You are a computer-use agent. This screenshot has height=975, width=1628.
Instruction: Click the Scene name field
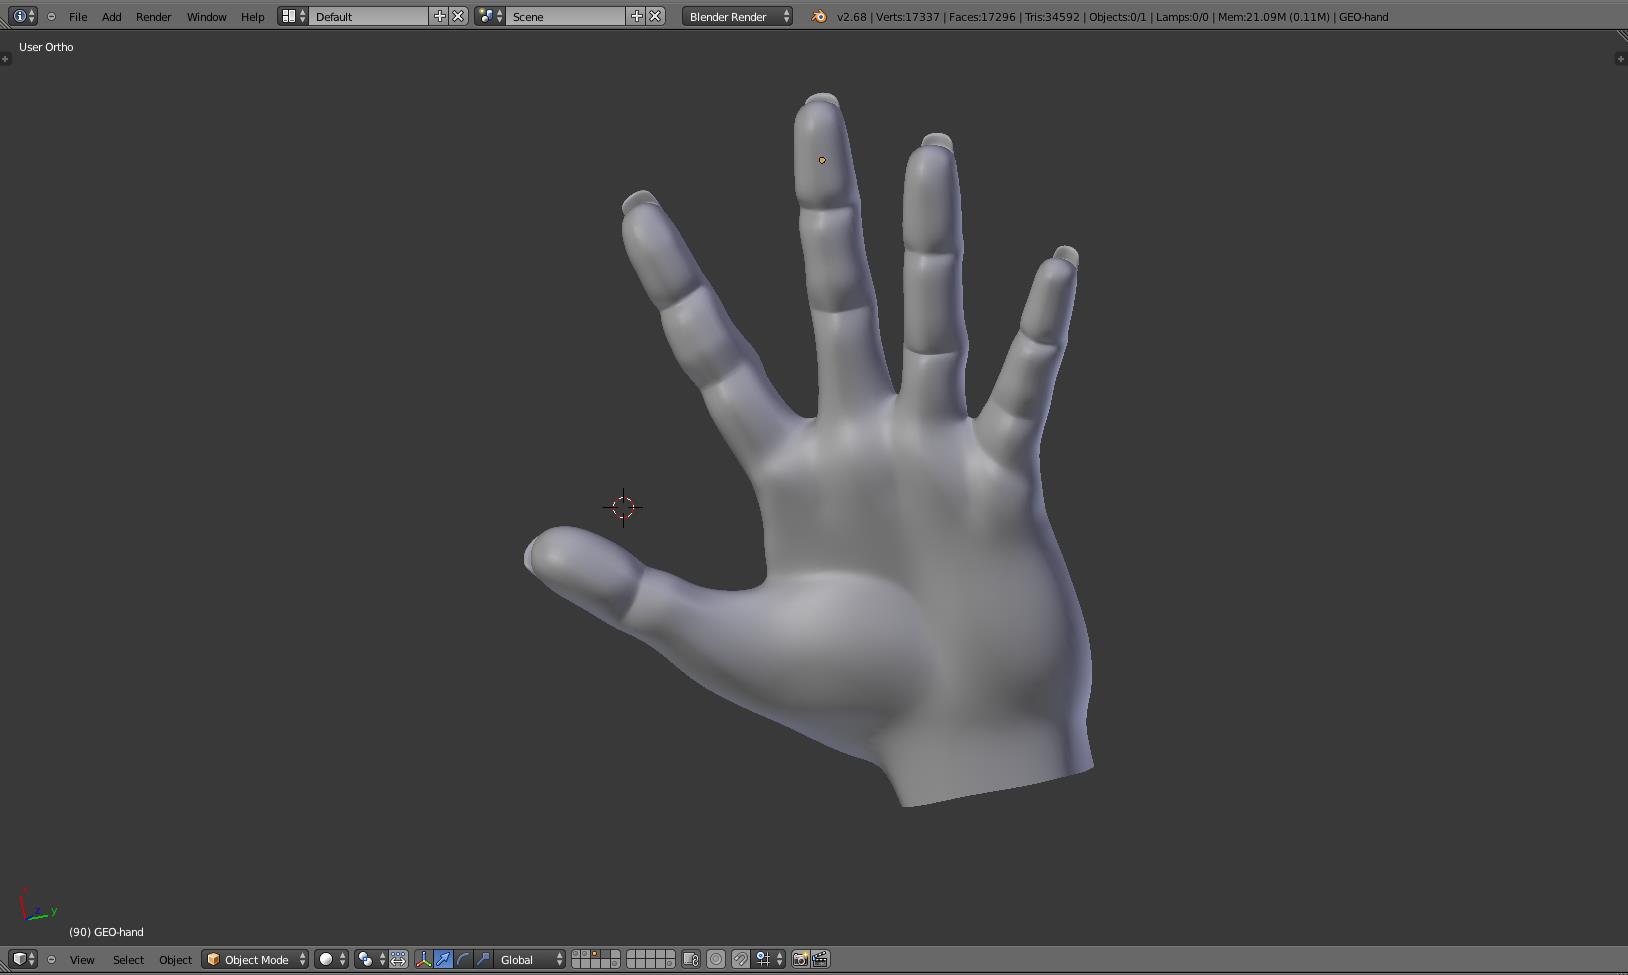(565, 17)
